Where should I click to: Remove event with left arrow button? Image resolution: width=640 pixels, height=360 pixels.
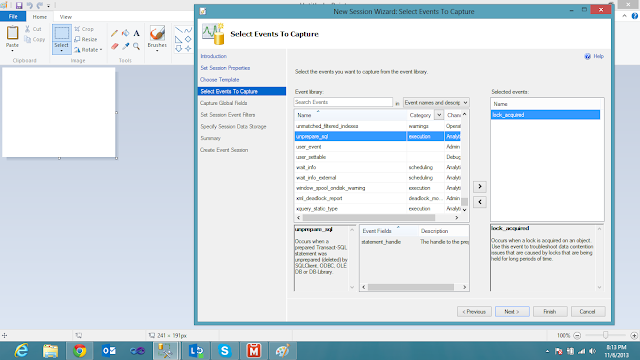pyautogui.click(x=480, y=202)
